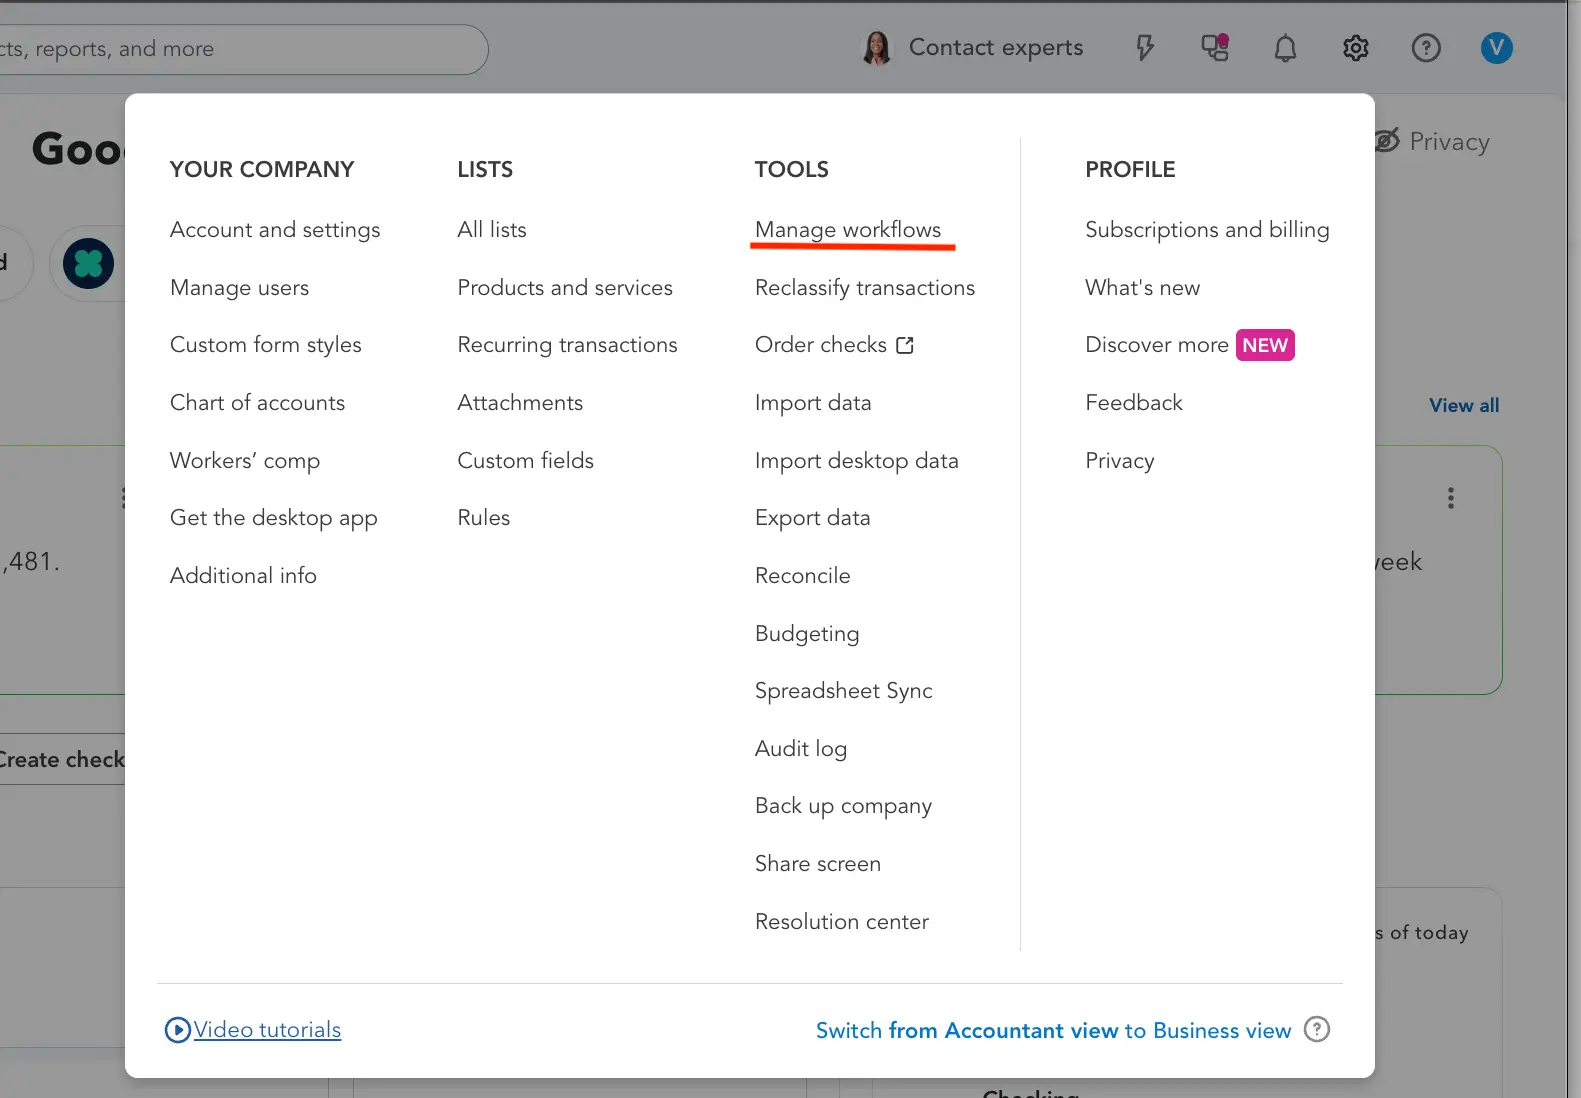Open the lightning bolt quick actions icon

point(1145,48)
